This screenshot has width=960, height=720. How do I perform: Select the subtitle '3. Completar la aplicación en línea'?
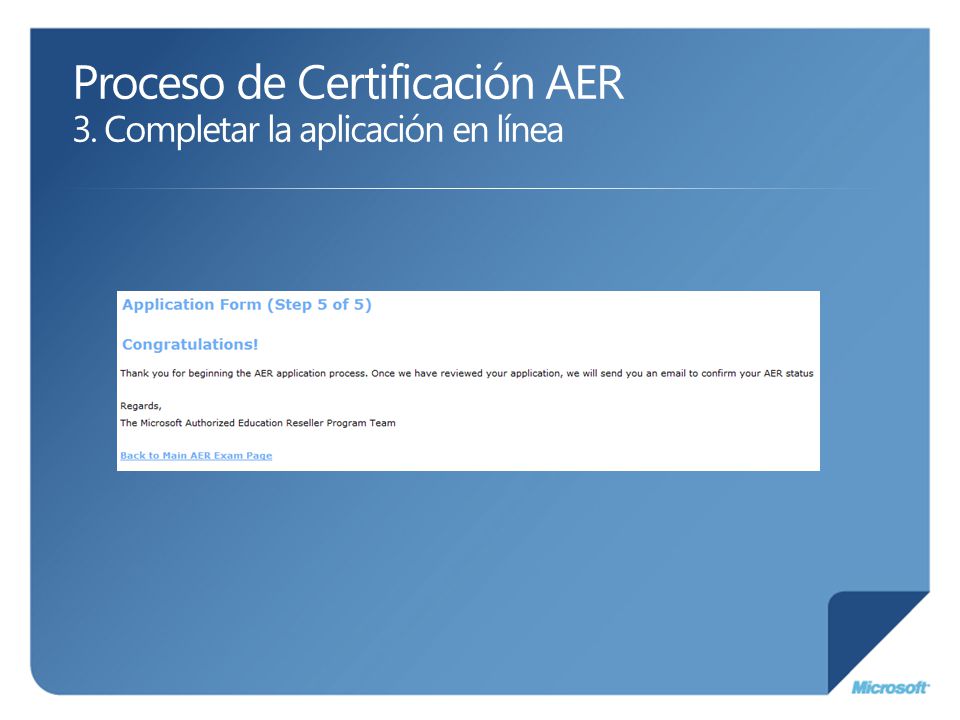pos(318,129)
